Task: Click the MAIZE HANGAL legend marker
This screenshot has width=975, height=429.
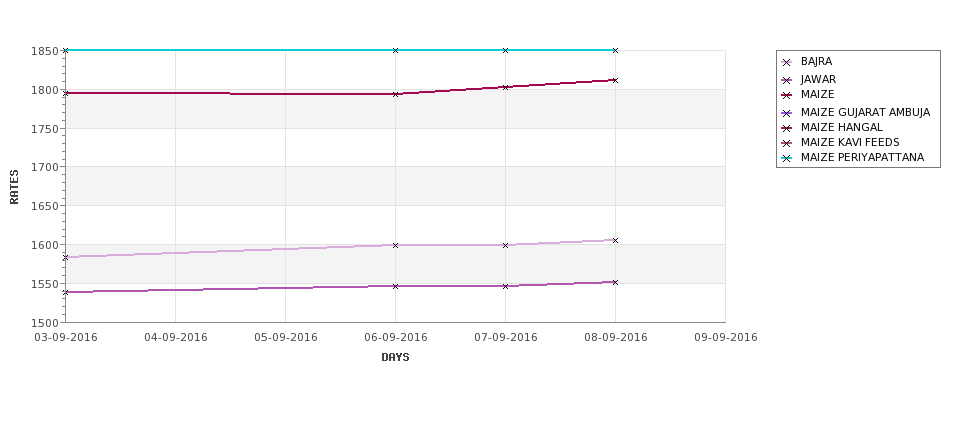Action: (787, 128)
